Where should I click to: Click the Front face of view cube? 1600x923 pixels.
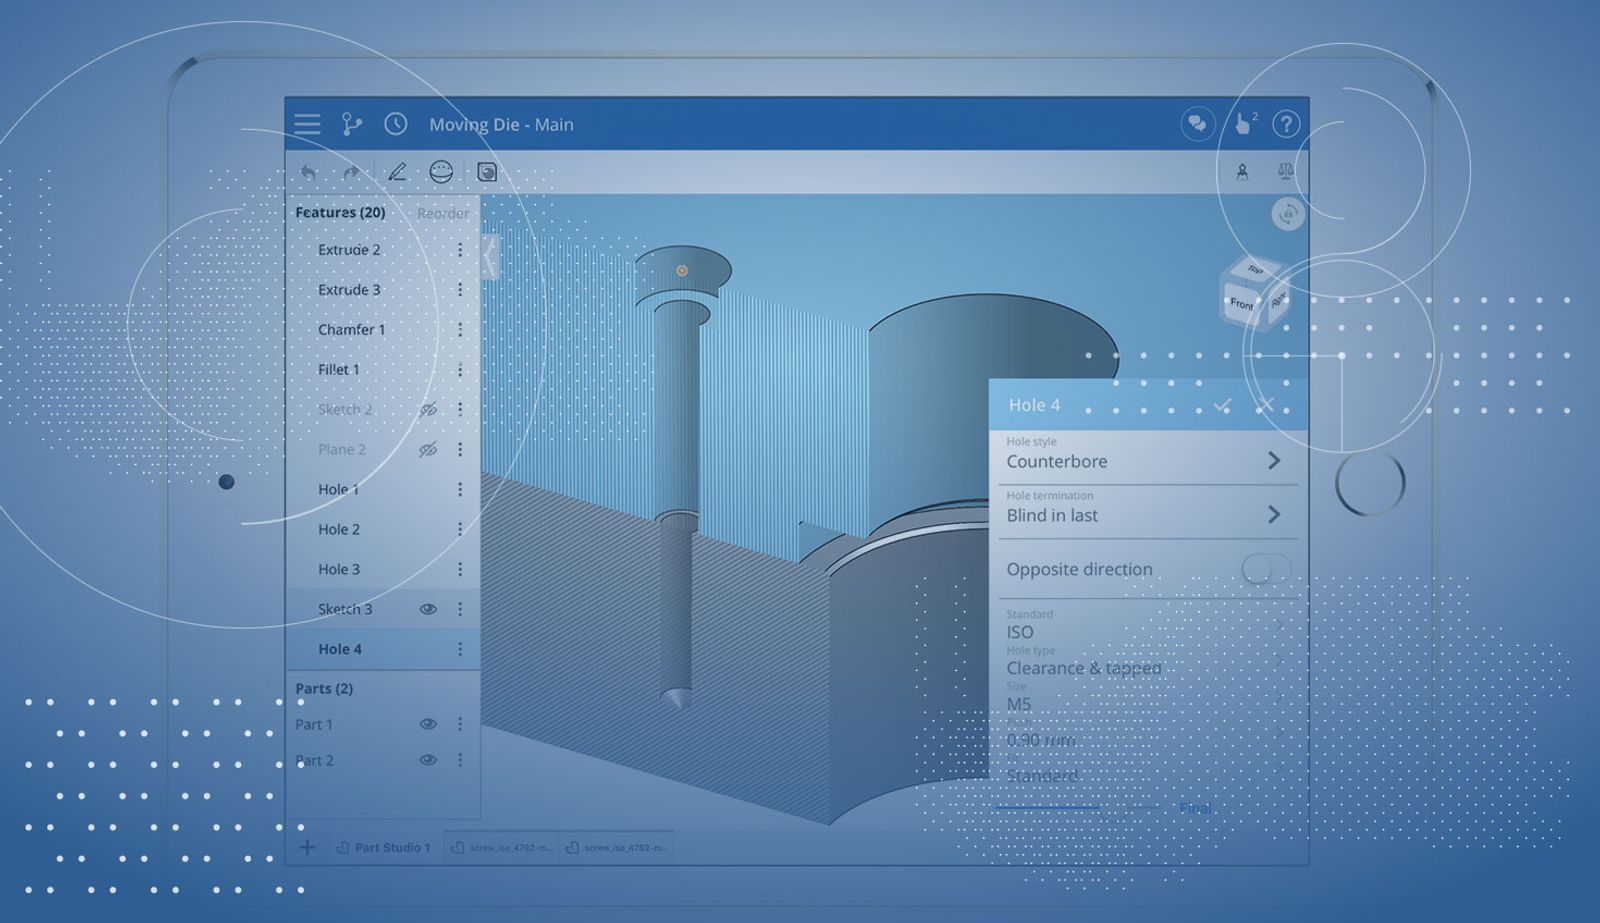pyautogui.click(x=1241, y=303)
